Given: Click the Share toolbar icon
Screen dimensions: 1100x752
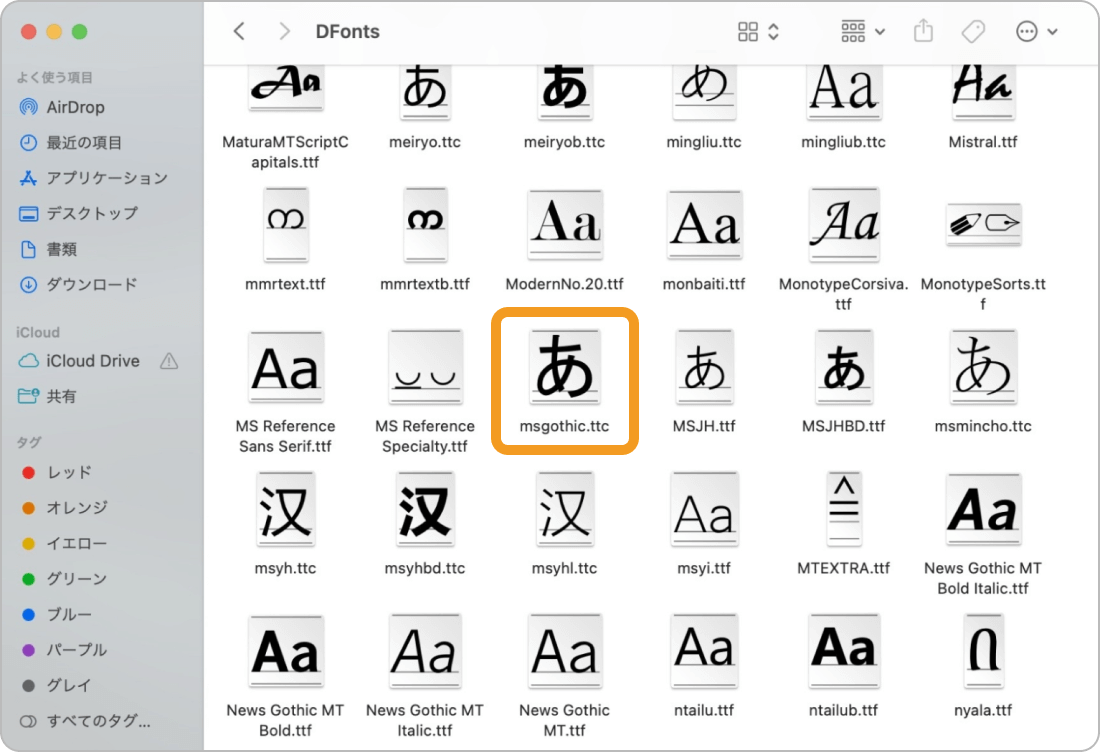Looking at the screenshot, I should click(x=923, y=32).
